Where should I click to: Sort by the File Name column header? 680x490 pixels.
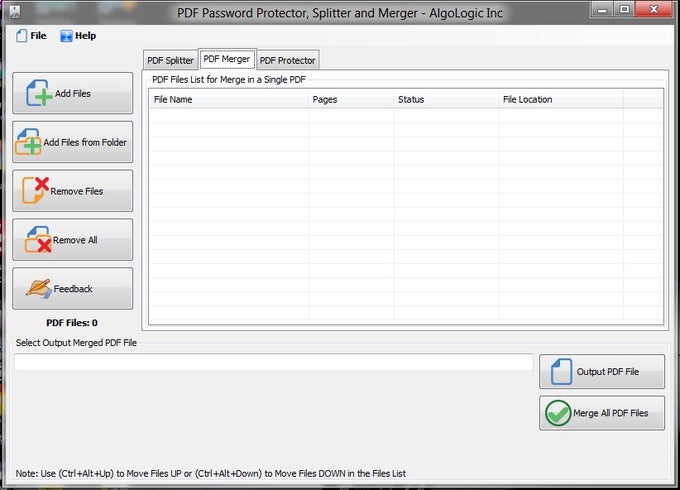tap(229, 99)
